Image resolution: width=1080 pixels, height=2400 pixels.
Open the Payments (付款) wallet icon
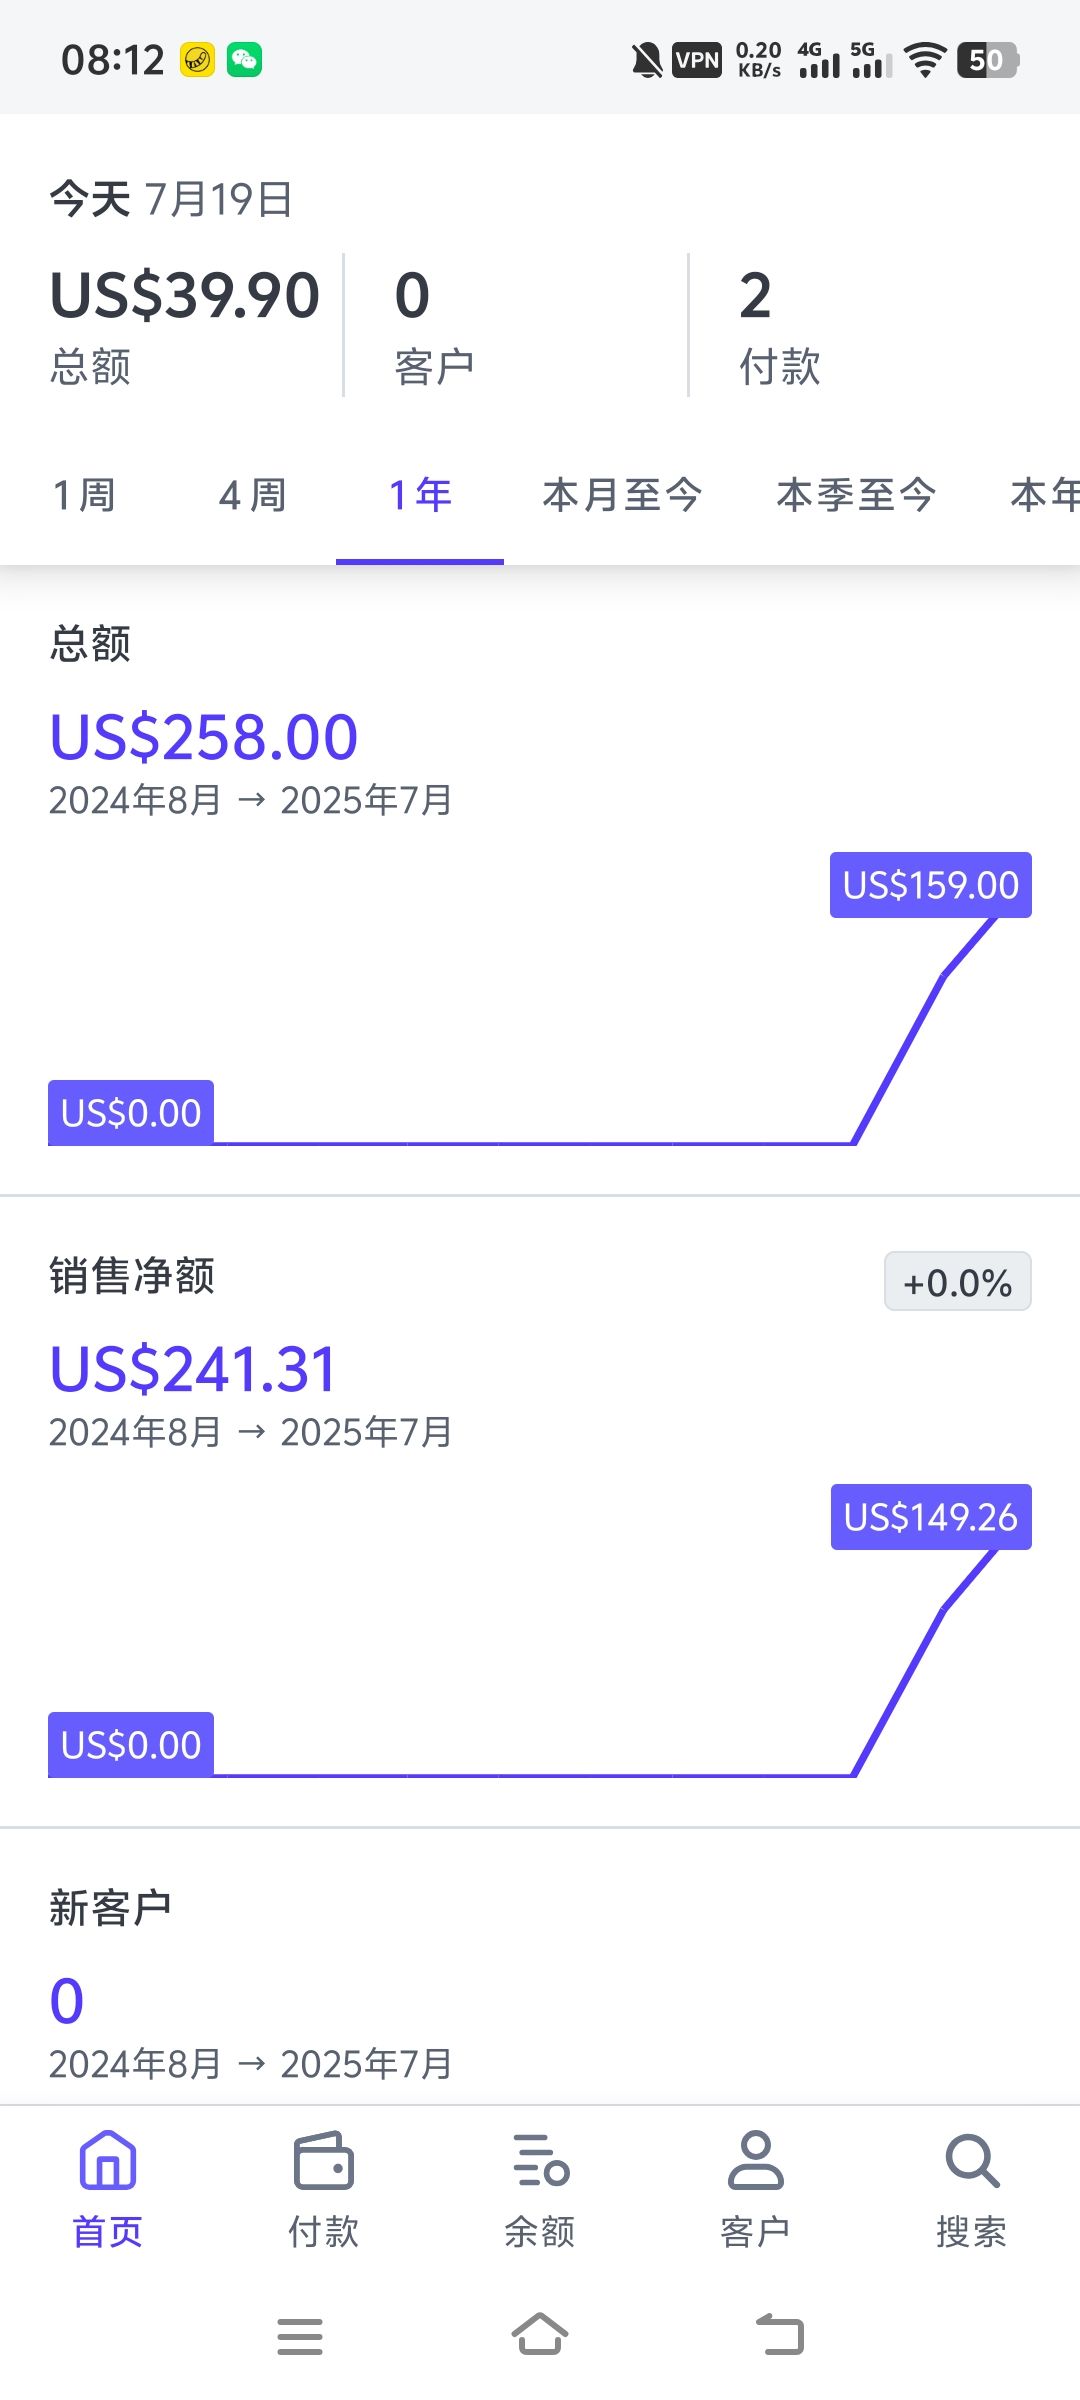click(x=323, y=2162)
